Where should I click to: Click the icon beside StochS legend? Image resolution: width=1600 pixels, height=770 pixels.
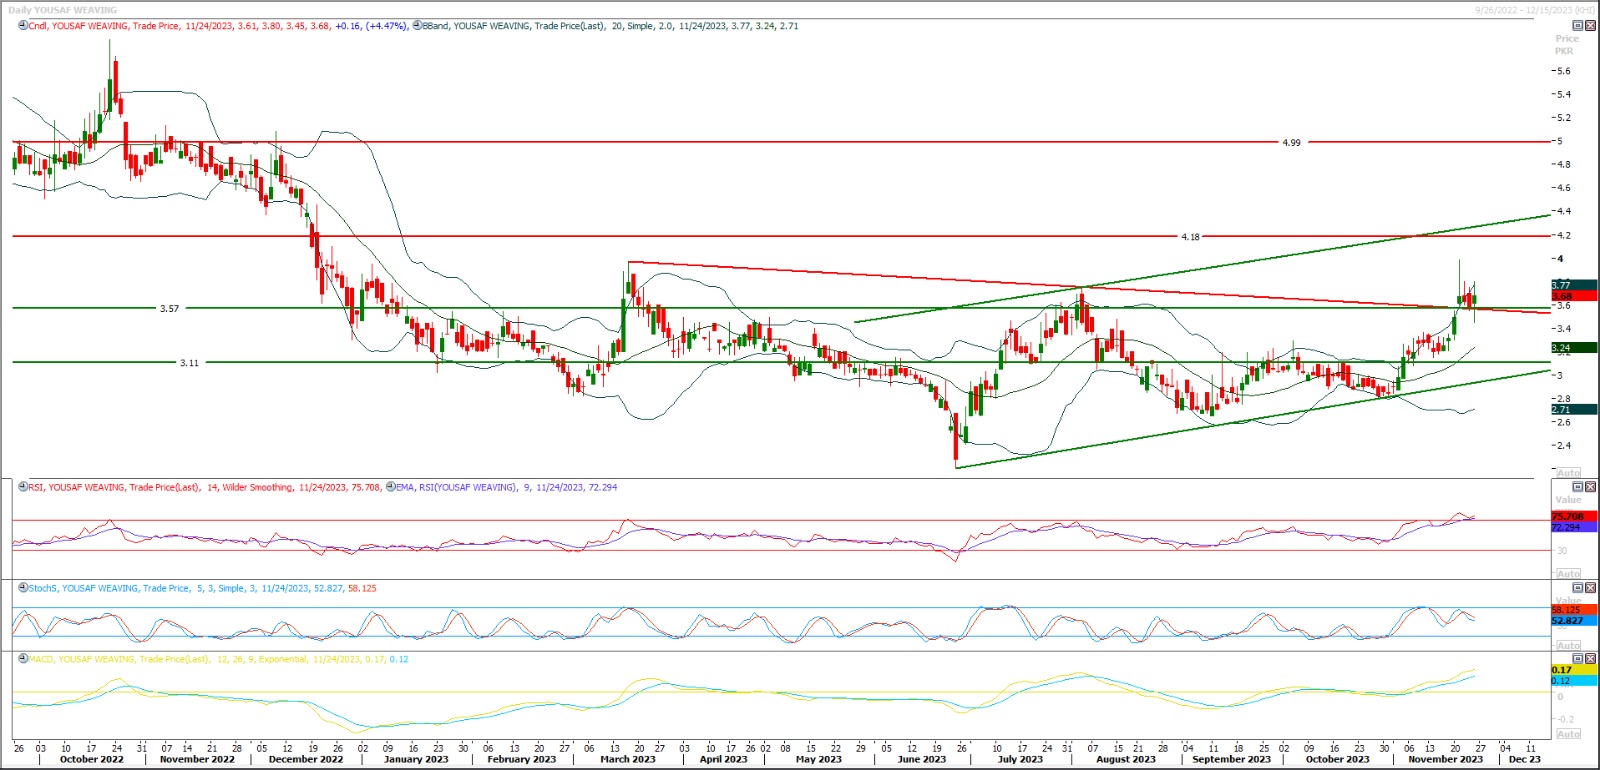pos(23,588)
